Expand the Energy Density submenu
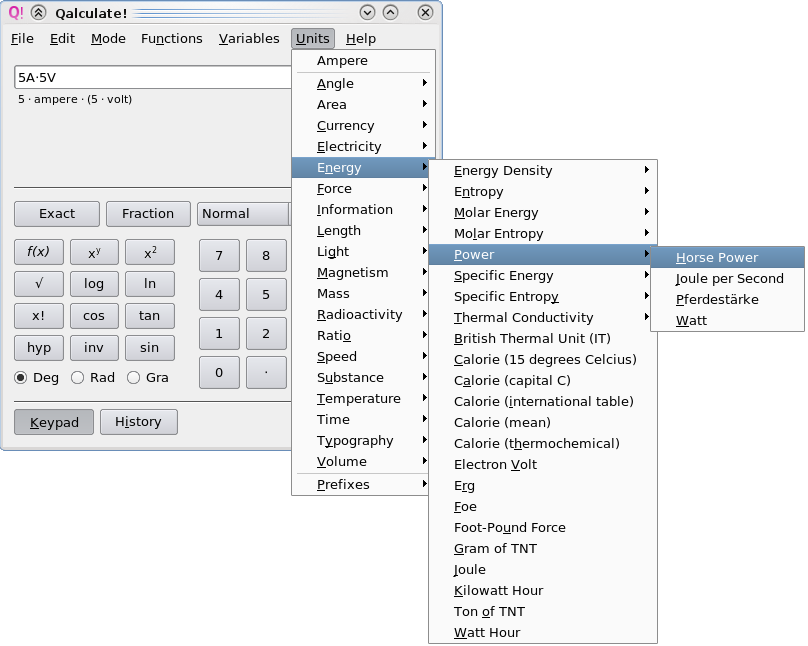Screen dimensions: 808x646 (x=543, y=171)
